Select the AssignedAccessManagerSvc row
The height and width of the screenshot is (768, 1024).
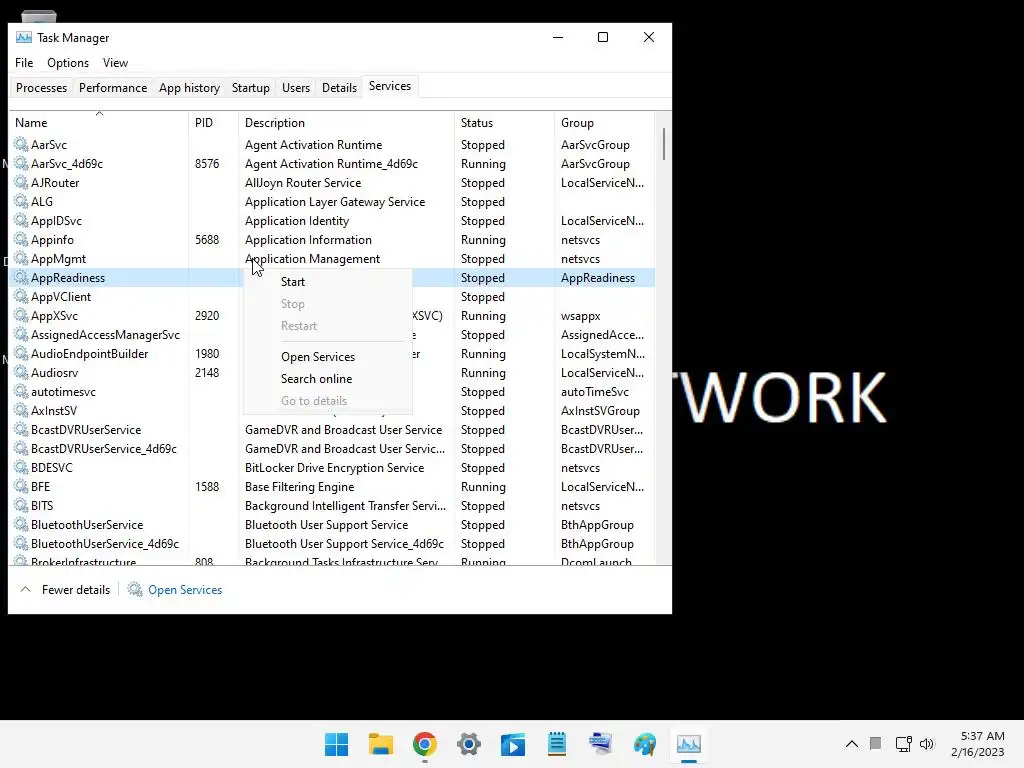tap(332, 334)
